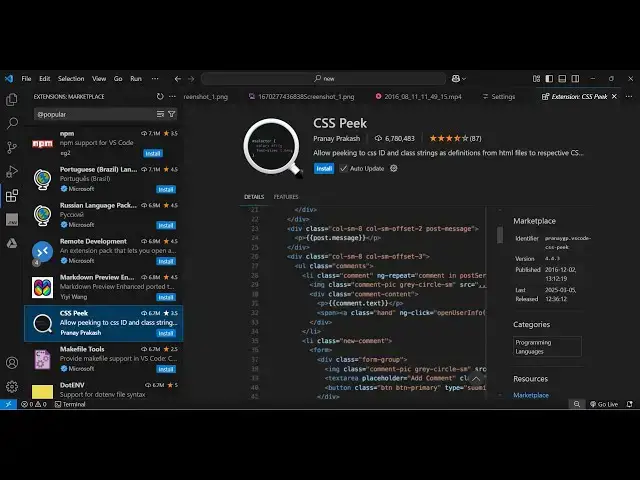The width and height of the screenshot is (640, 480).
Task: Install the CSS Peek extension from details page
Action: coord(324,168)
